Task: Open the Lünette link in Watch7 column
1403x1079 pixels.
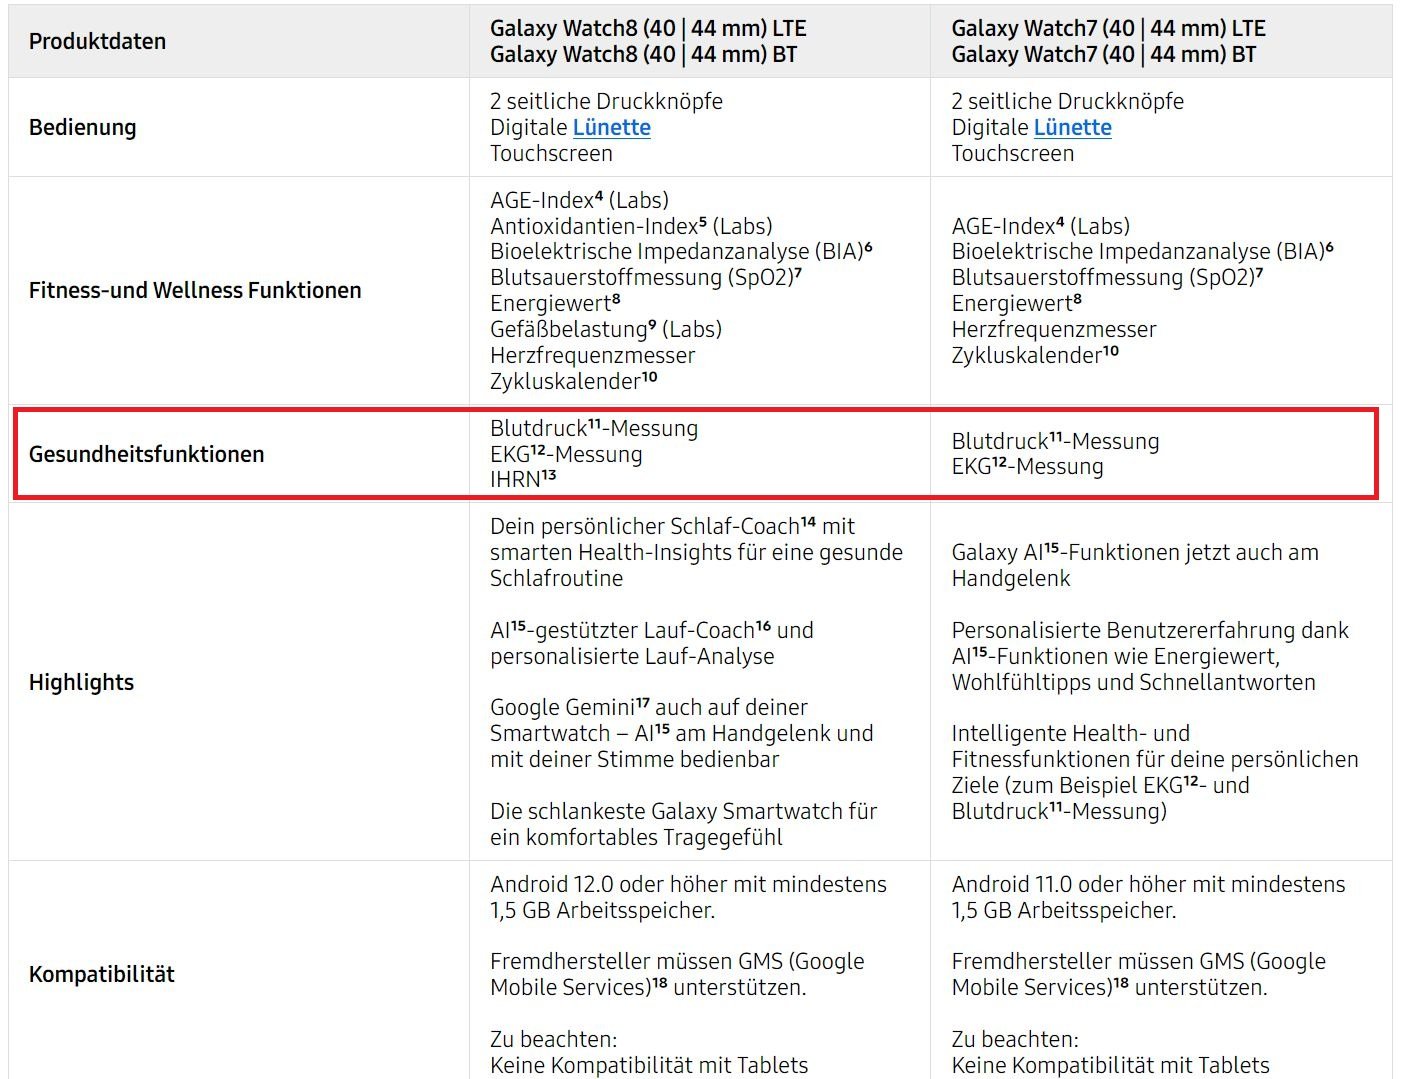Action: pyautogui.click(x=1073, y=127)
